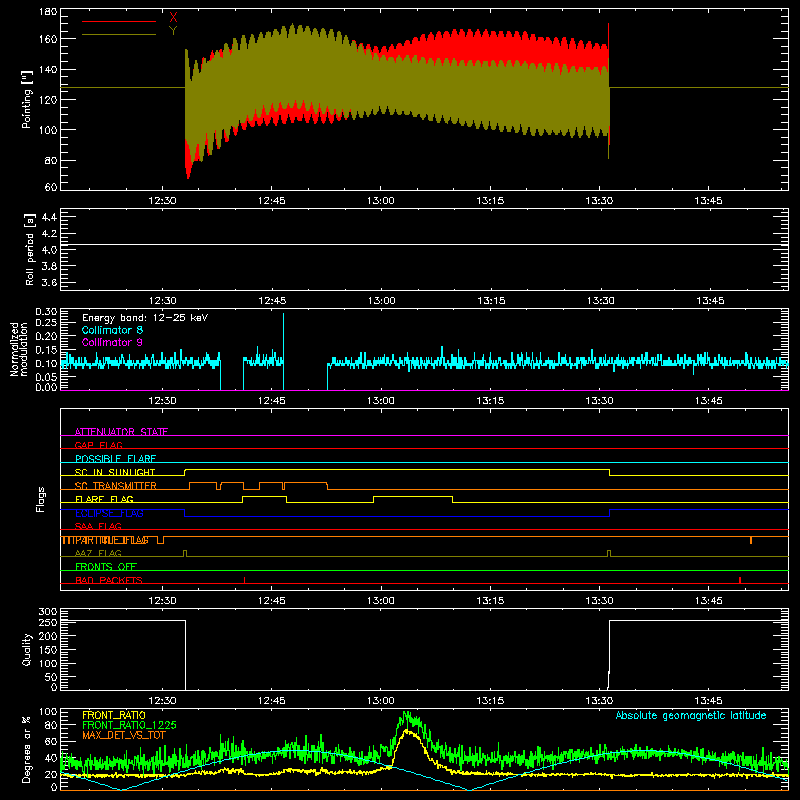Click the Normalized modulation axis title
The width and height of the screenshot is (800, 800).
point(18,349)
